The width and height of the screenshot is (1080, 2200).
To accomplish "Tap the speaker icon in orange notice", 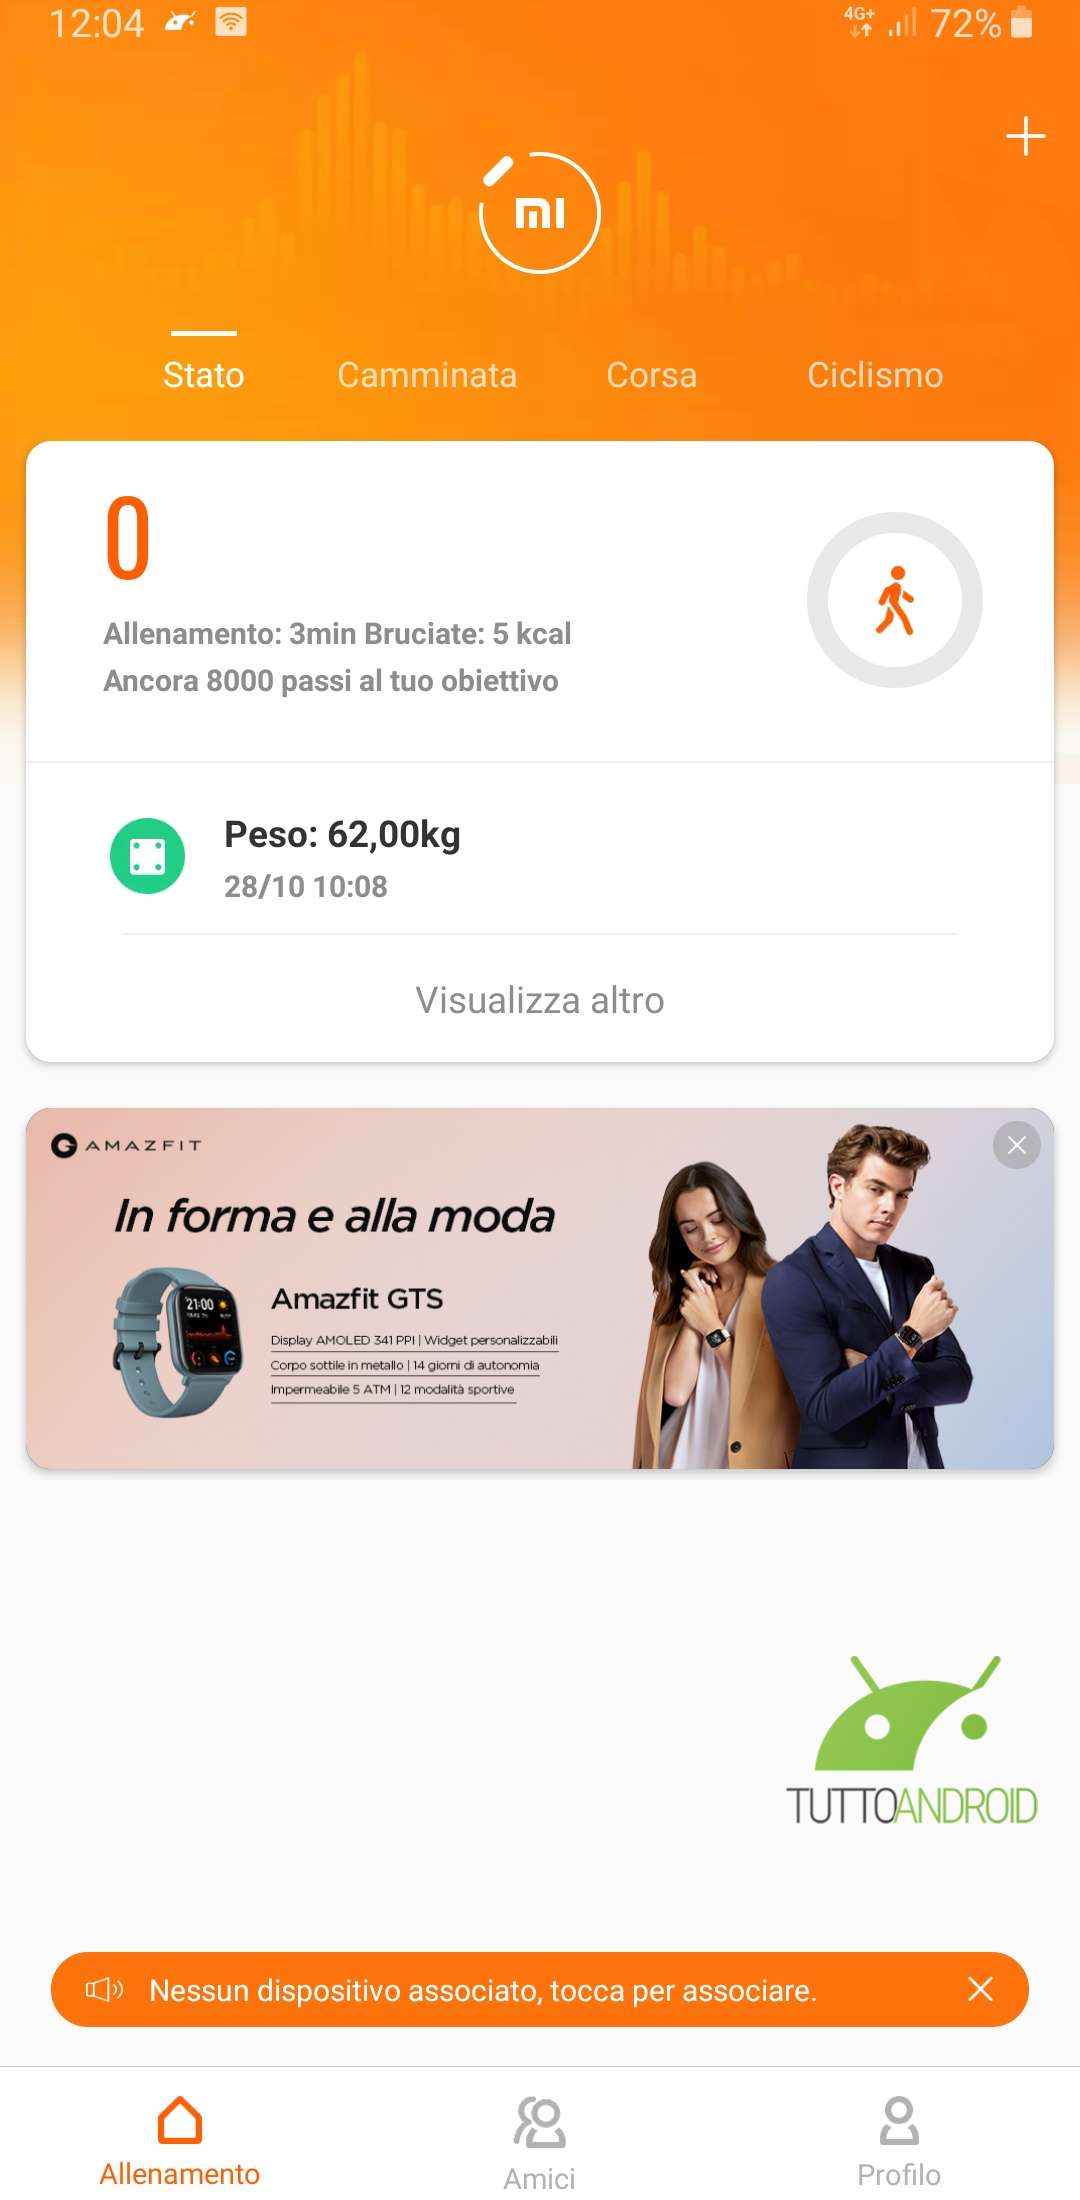I will (105, 1989).
